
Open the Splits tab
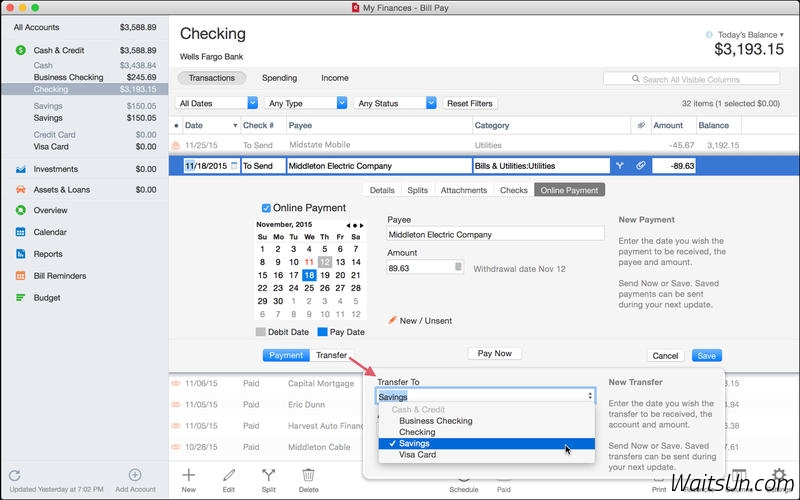[x=417, y=190]
